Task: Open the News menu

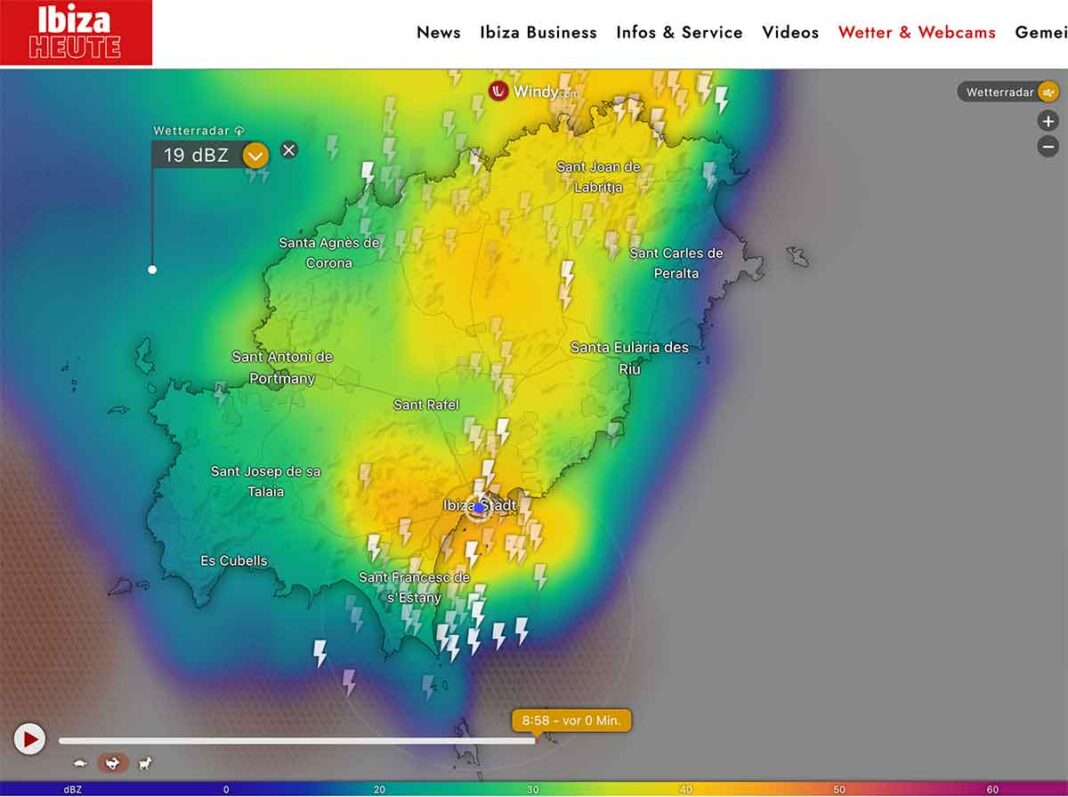Action: pyautogui.click(x=438, y=32)
